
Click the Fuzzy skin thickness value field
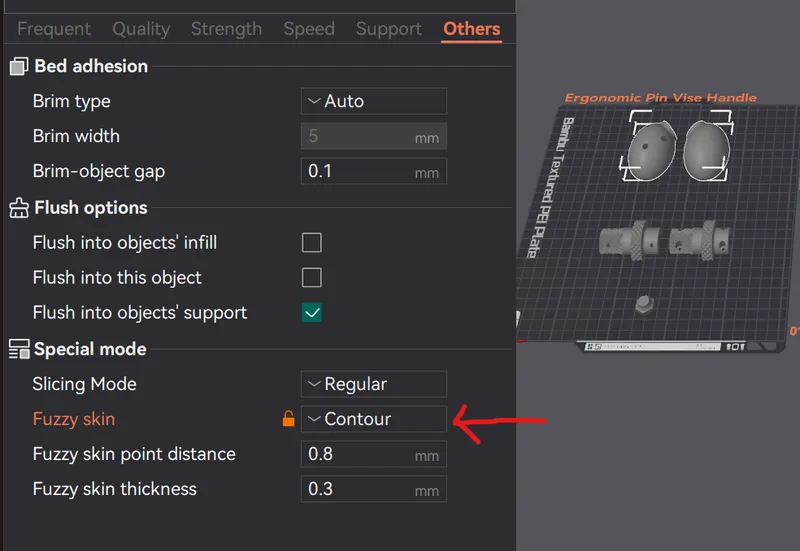pyautogui.click(x=374, y=489)
